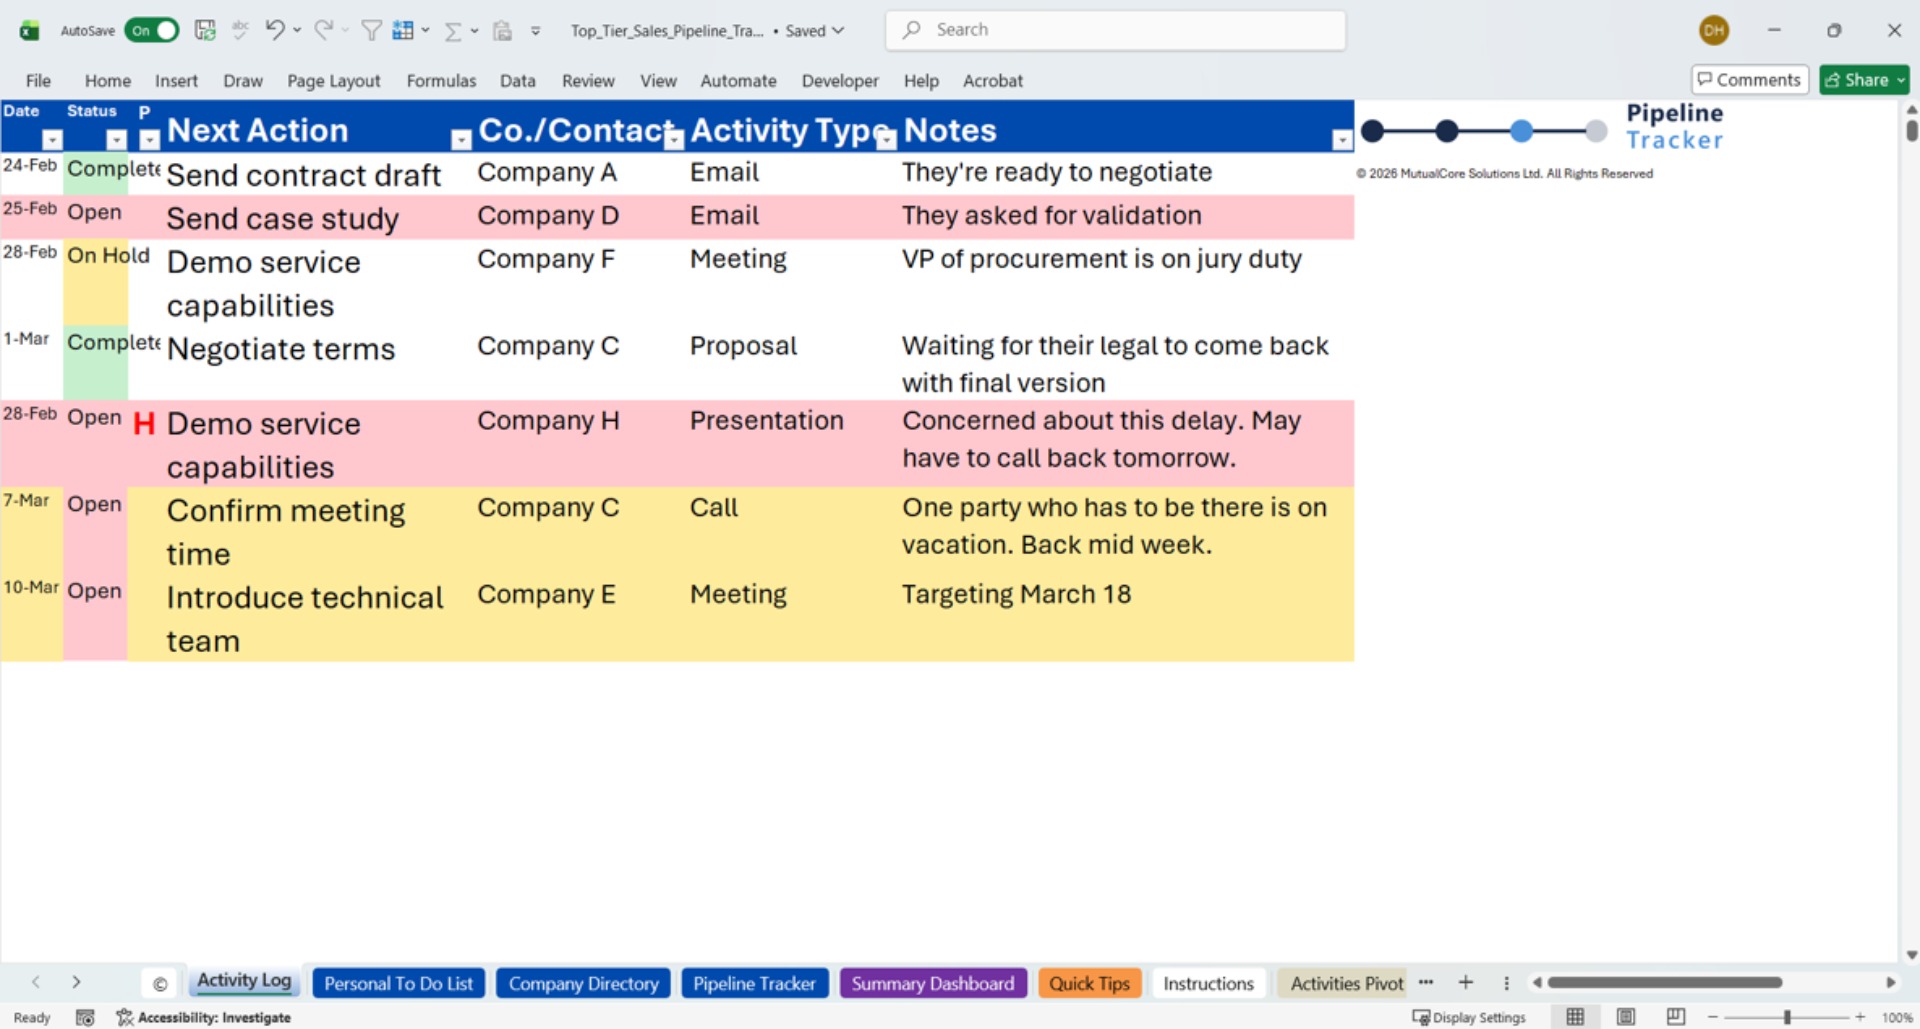
Task: Open the Formulas ribbon tab
Action: [441, 80]
